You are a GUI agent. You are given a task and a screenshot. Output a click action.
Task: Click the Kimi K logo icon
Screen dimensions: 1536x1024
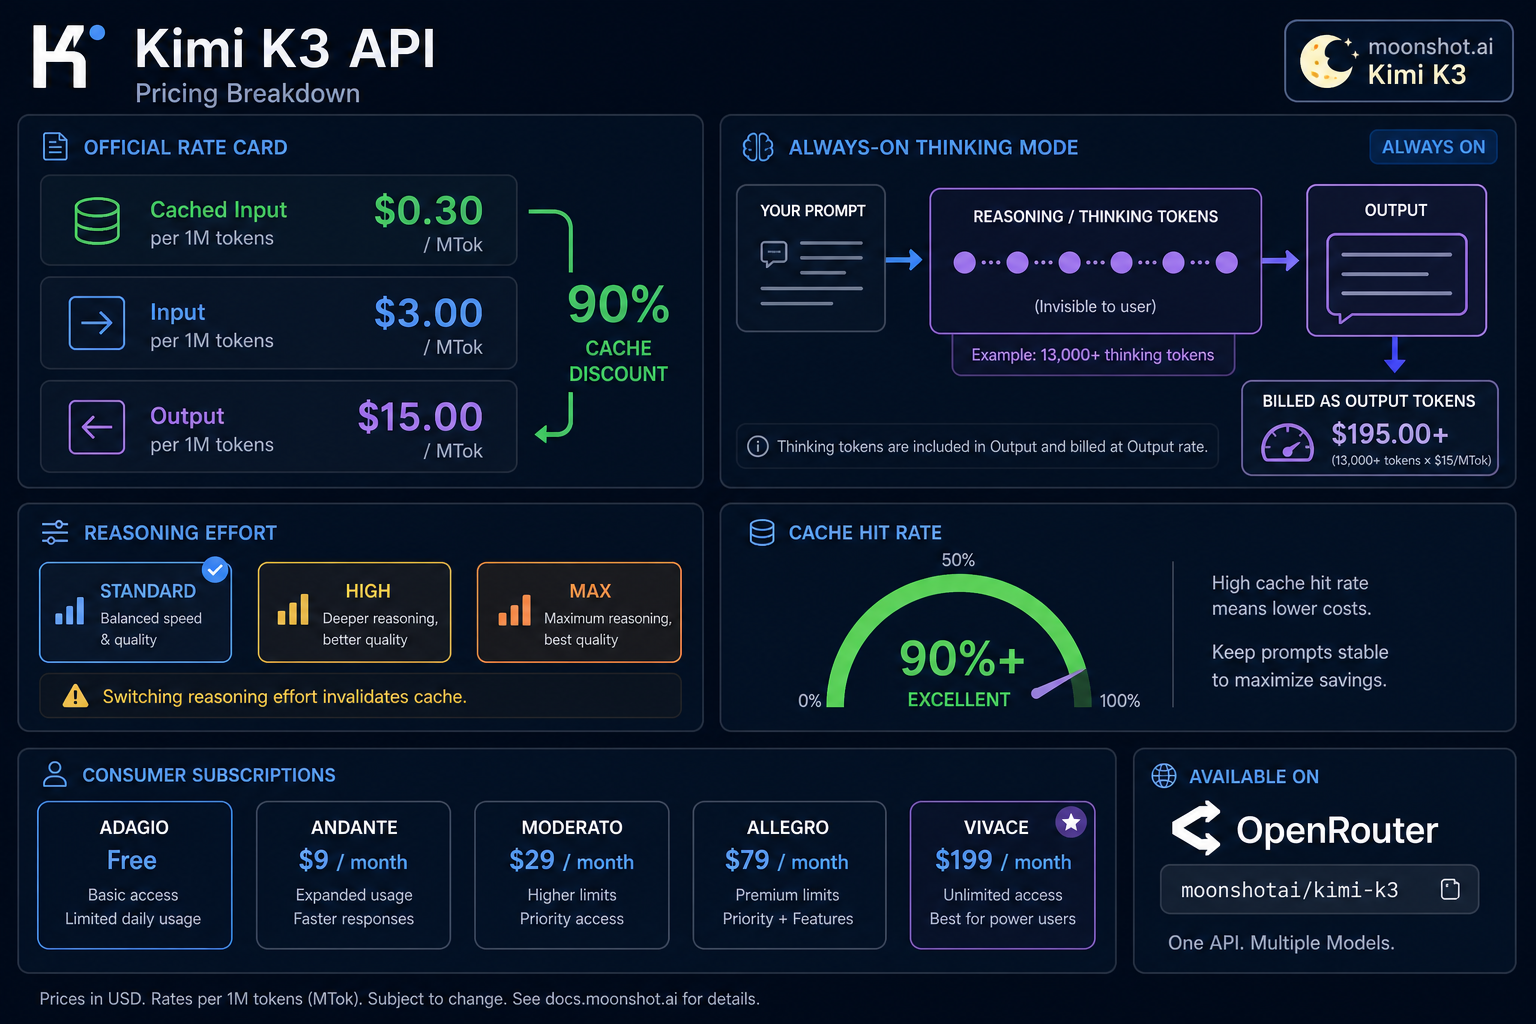point(68,56)
